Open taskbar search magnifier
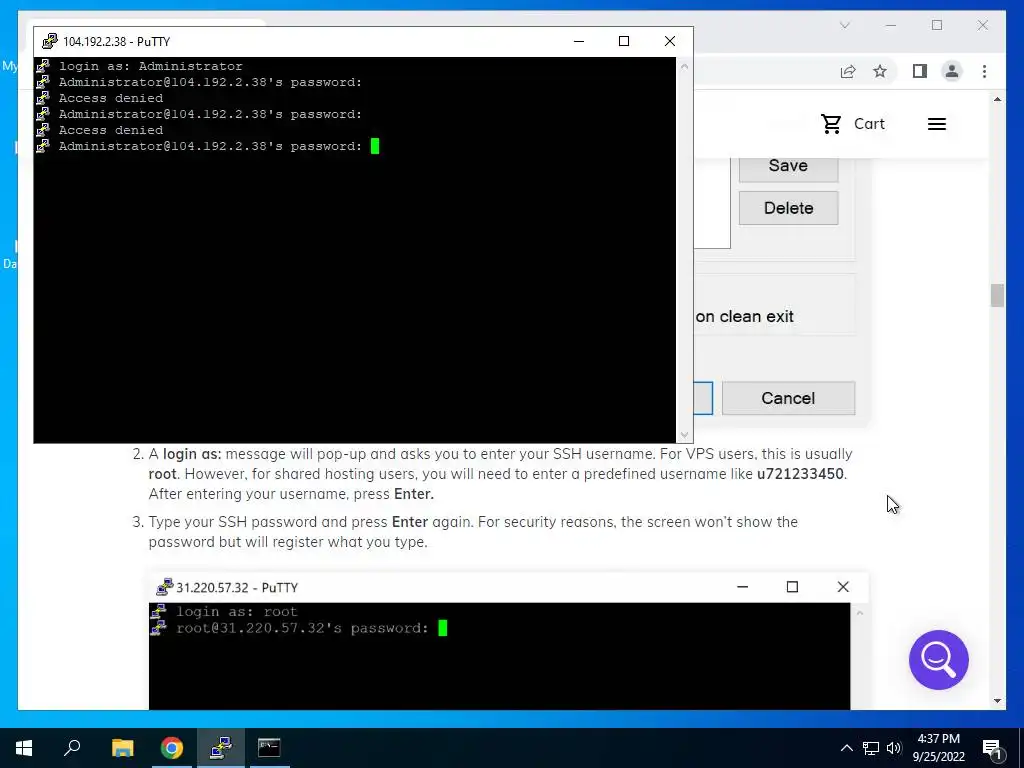Screen dimensions: 1024x768 [x=72, y=748]
